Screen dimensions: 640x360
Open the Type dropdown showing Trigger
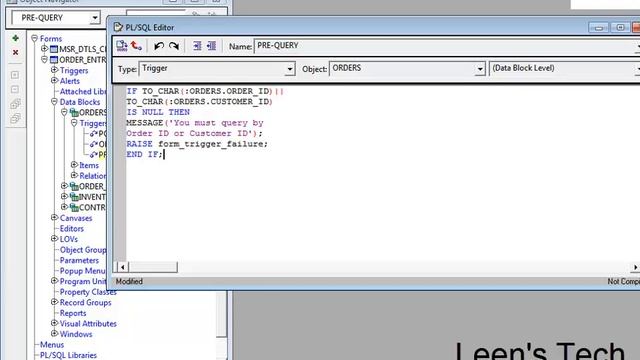(x=289, y=69)
